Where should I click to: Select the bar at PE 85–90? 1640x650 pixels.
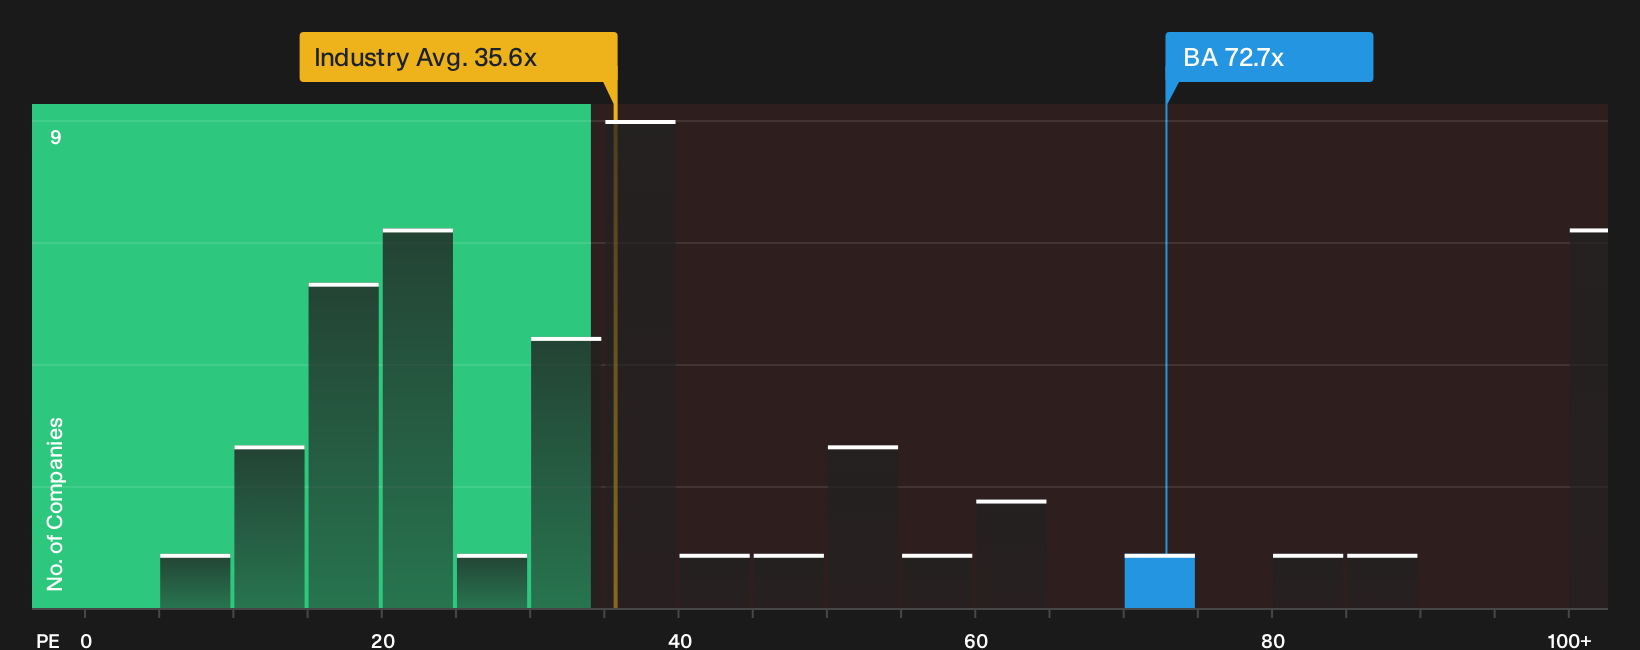[1382, 581]
